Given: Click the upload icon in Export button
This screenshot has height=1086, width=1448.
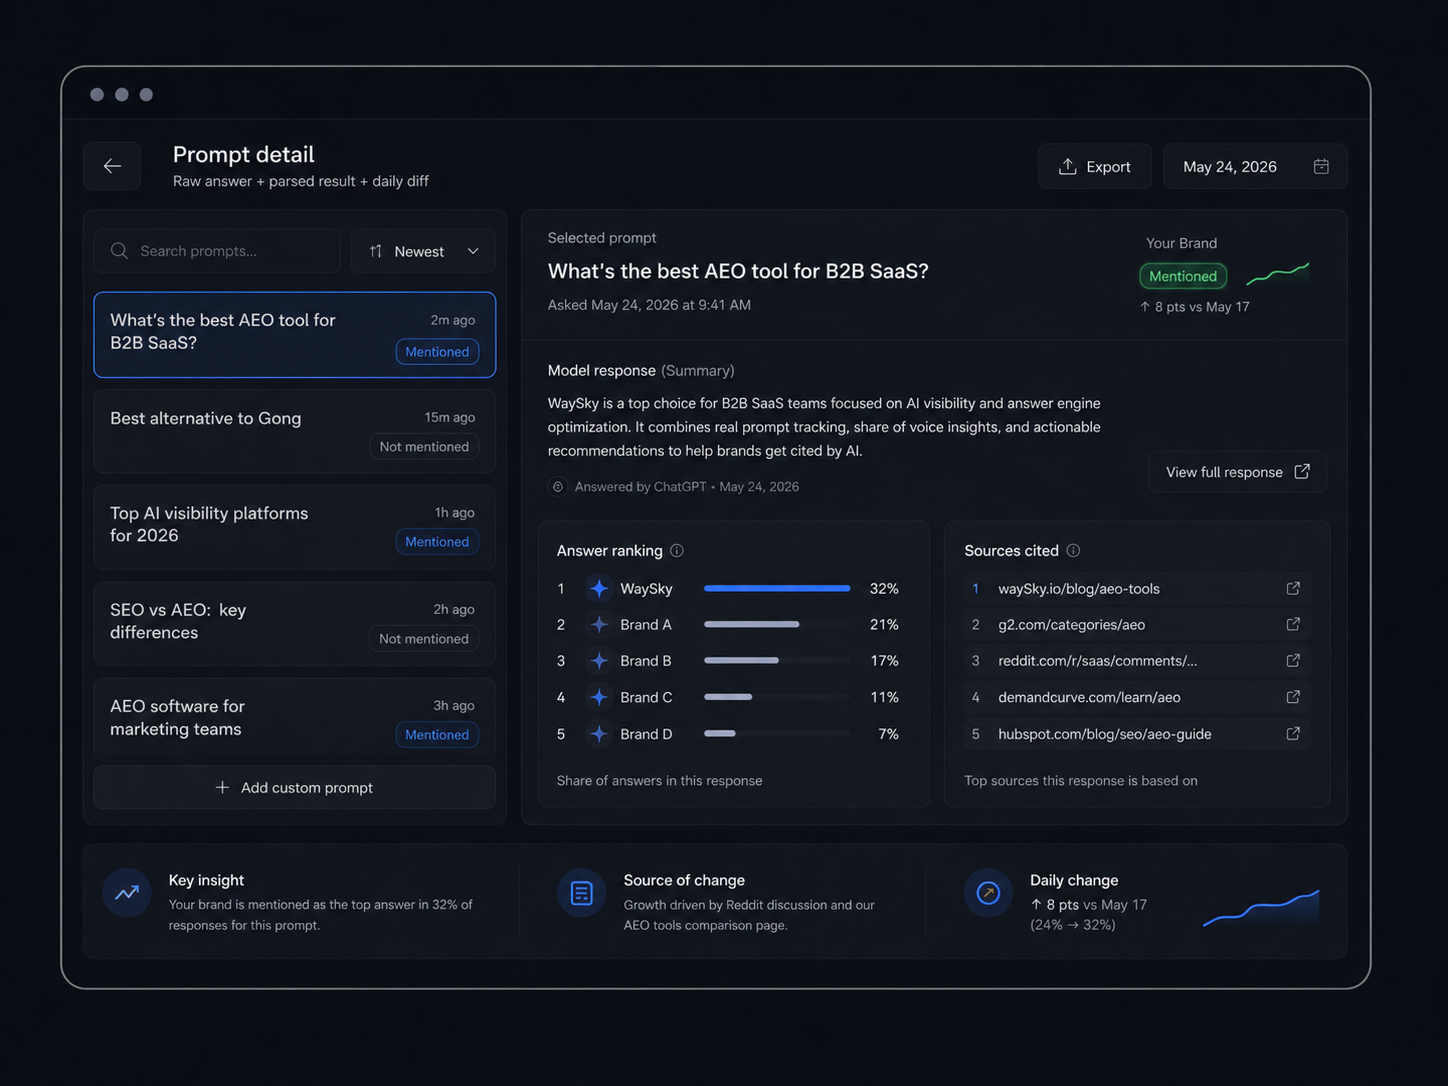Looking at the screenshot, I should click(1068, 166).
